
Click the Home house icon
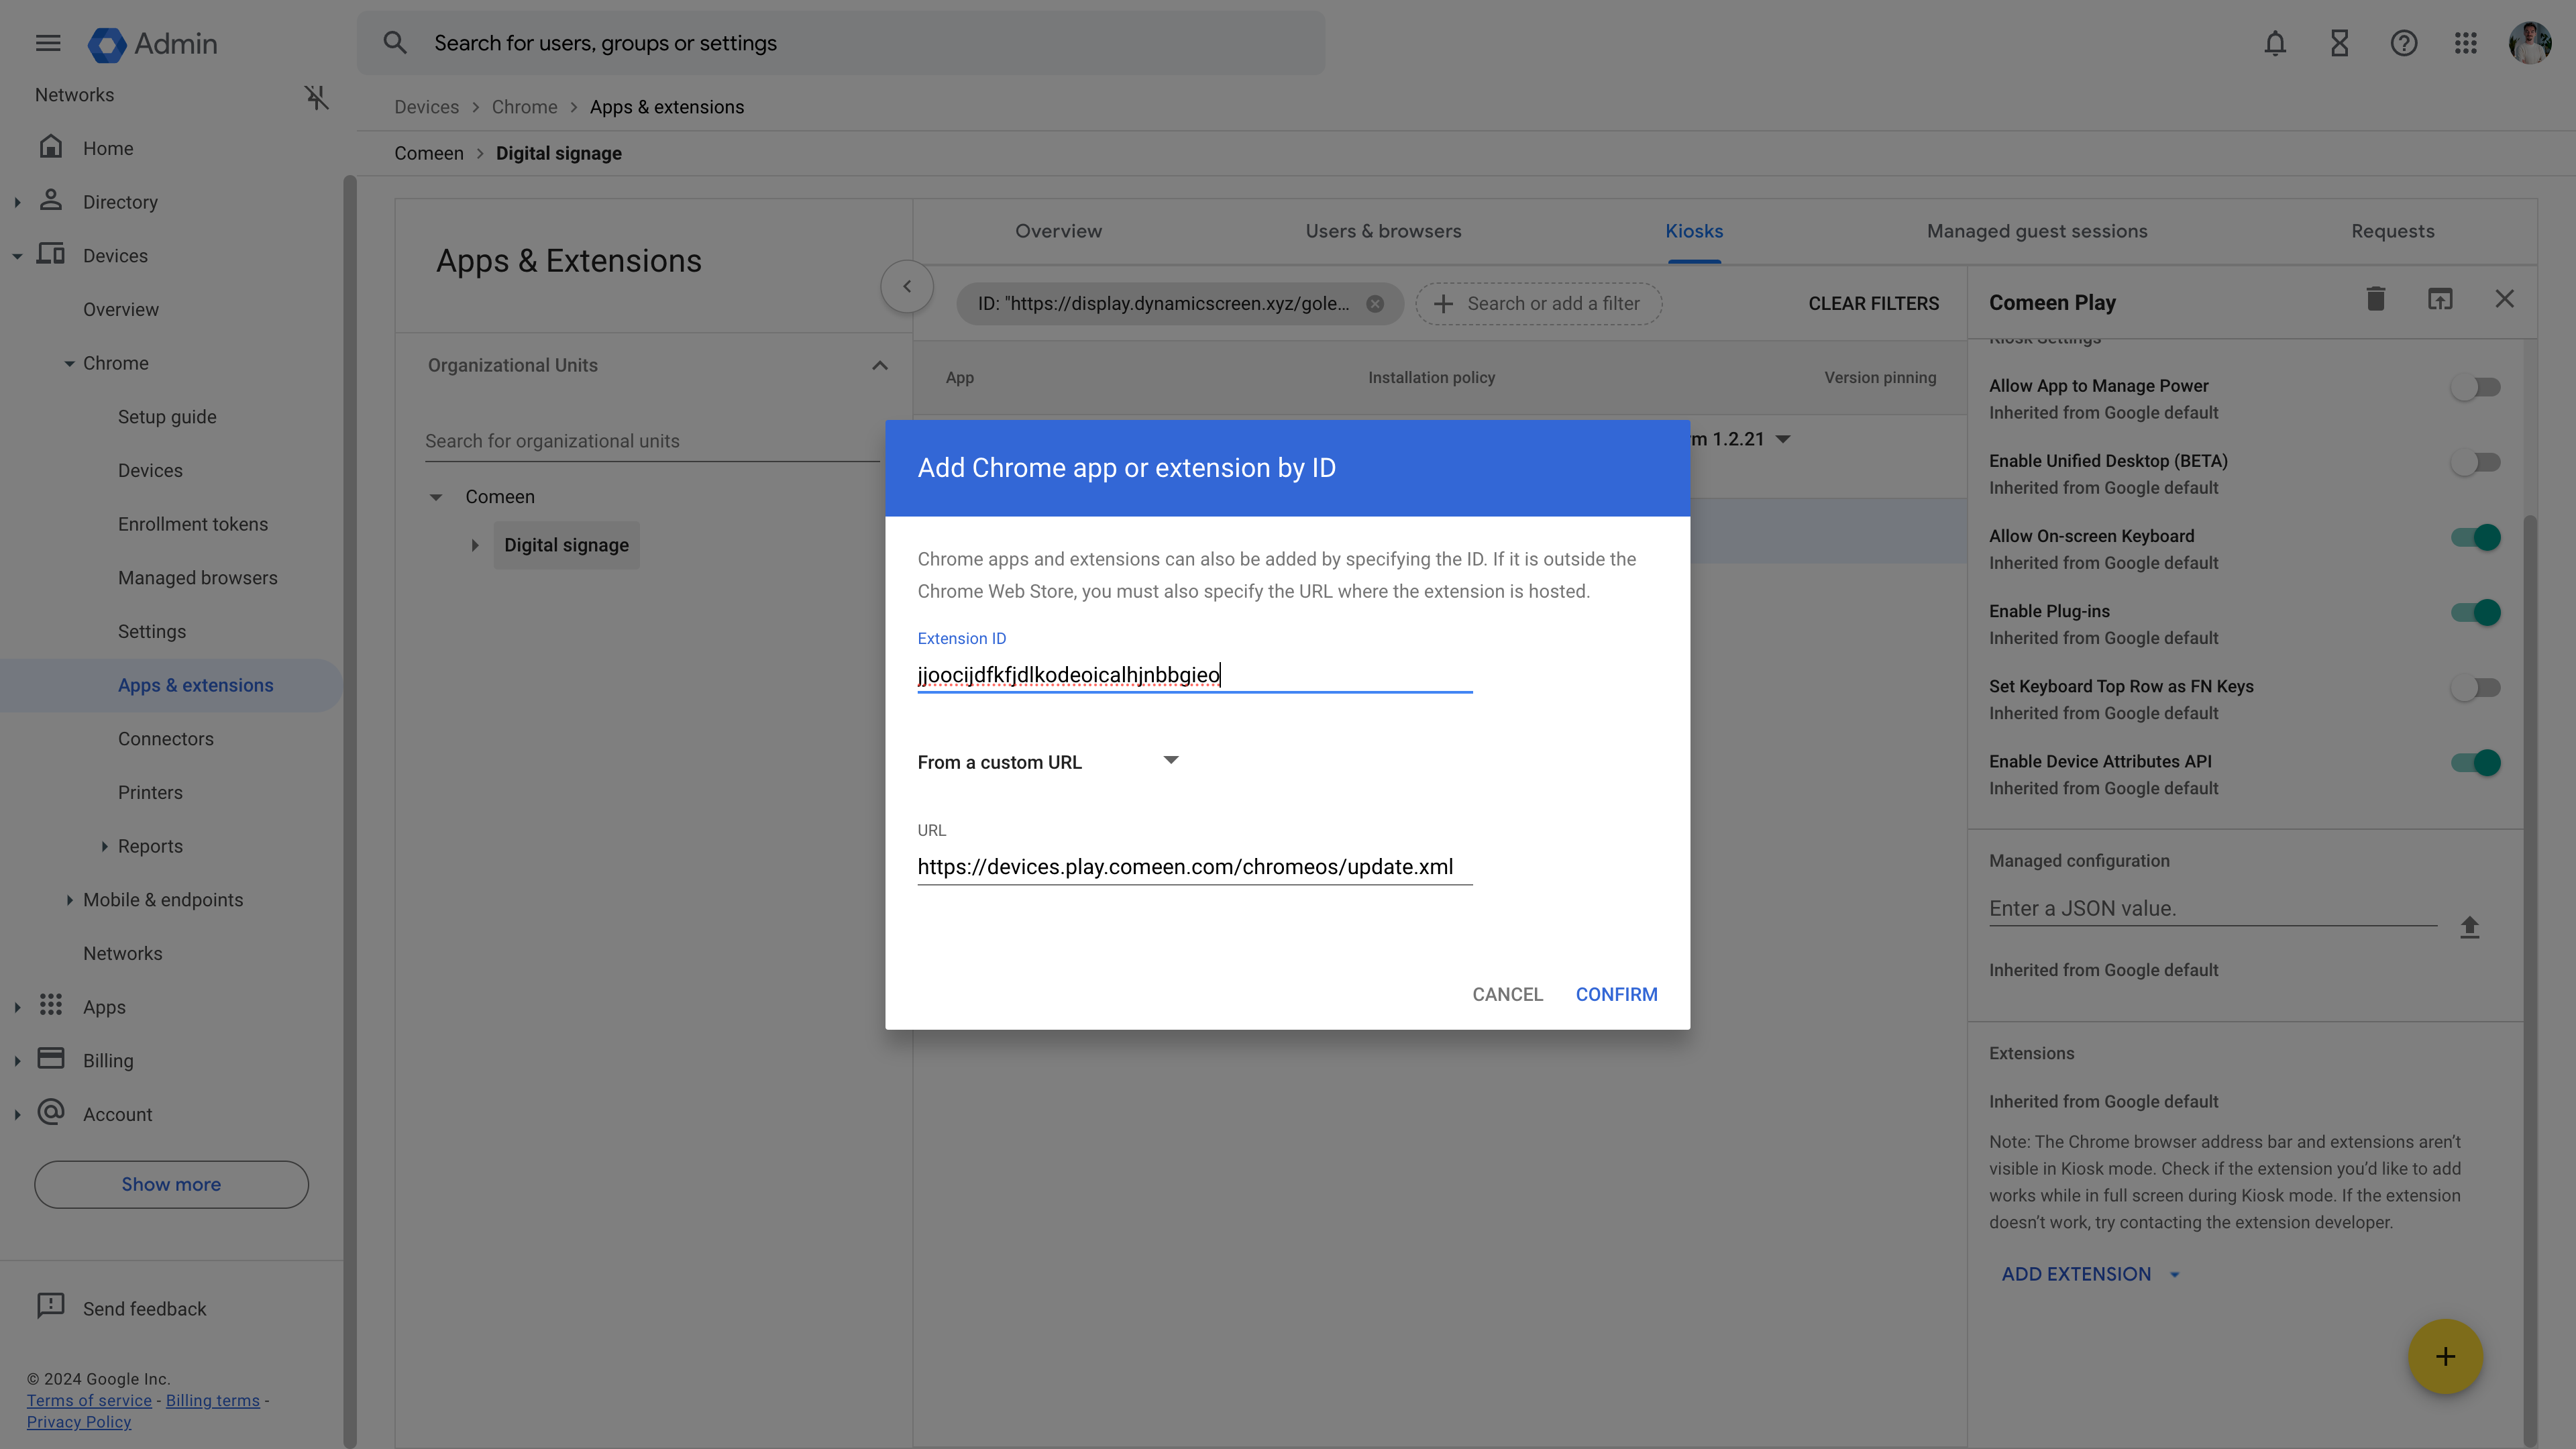[x=51, y=147]
